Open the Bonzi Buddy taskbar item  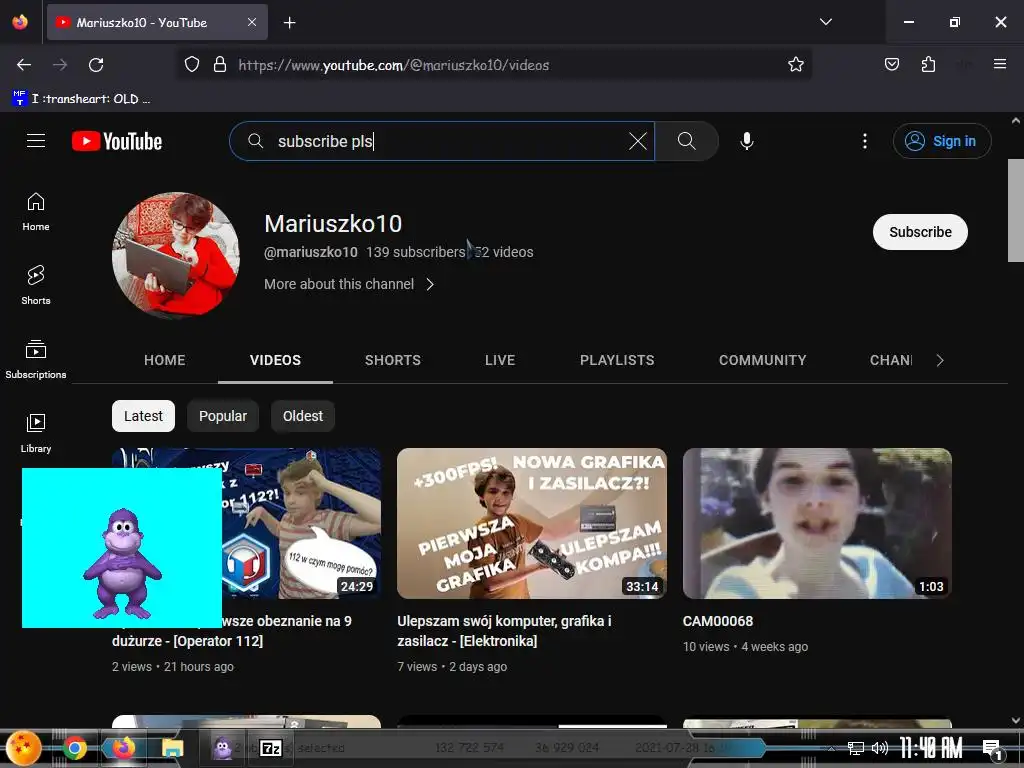(223, 748)
